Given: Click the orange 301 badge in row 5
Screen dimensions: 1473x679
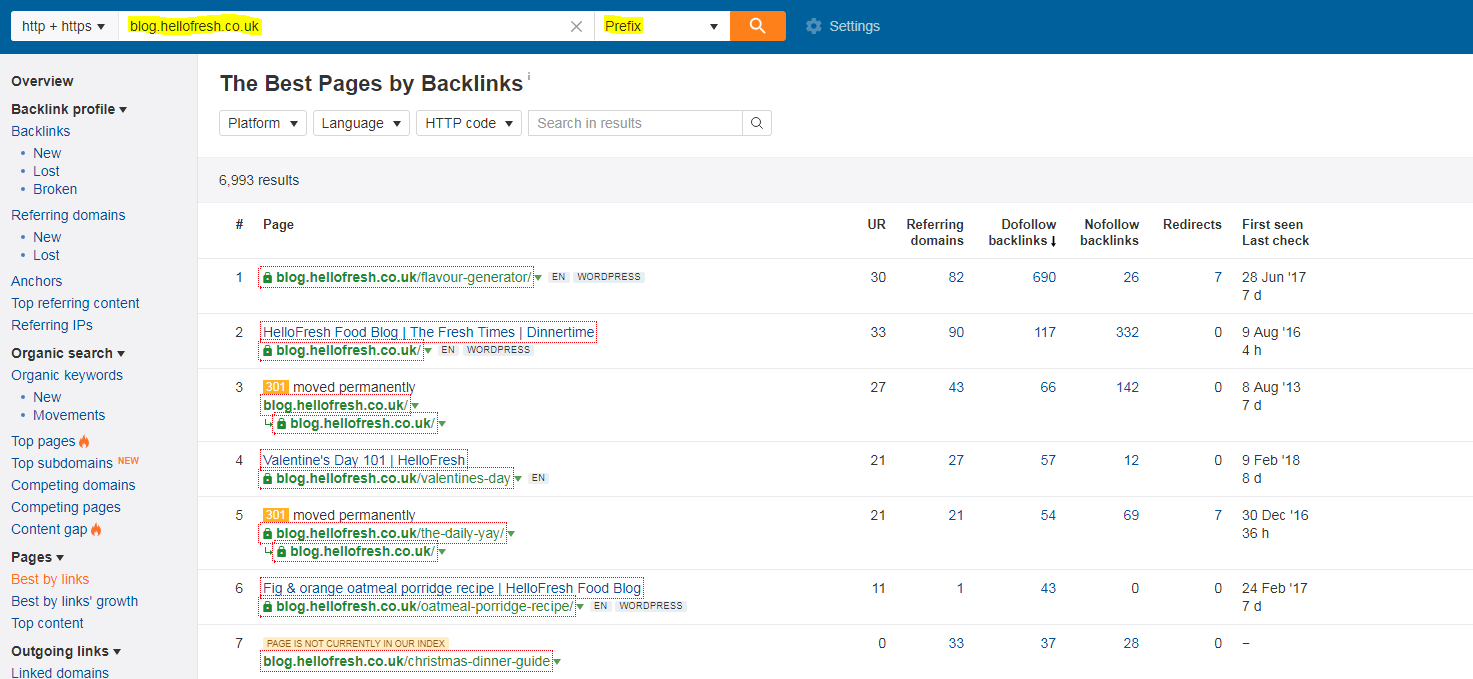Looking at the screenshot, I should (275, 515).
